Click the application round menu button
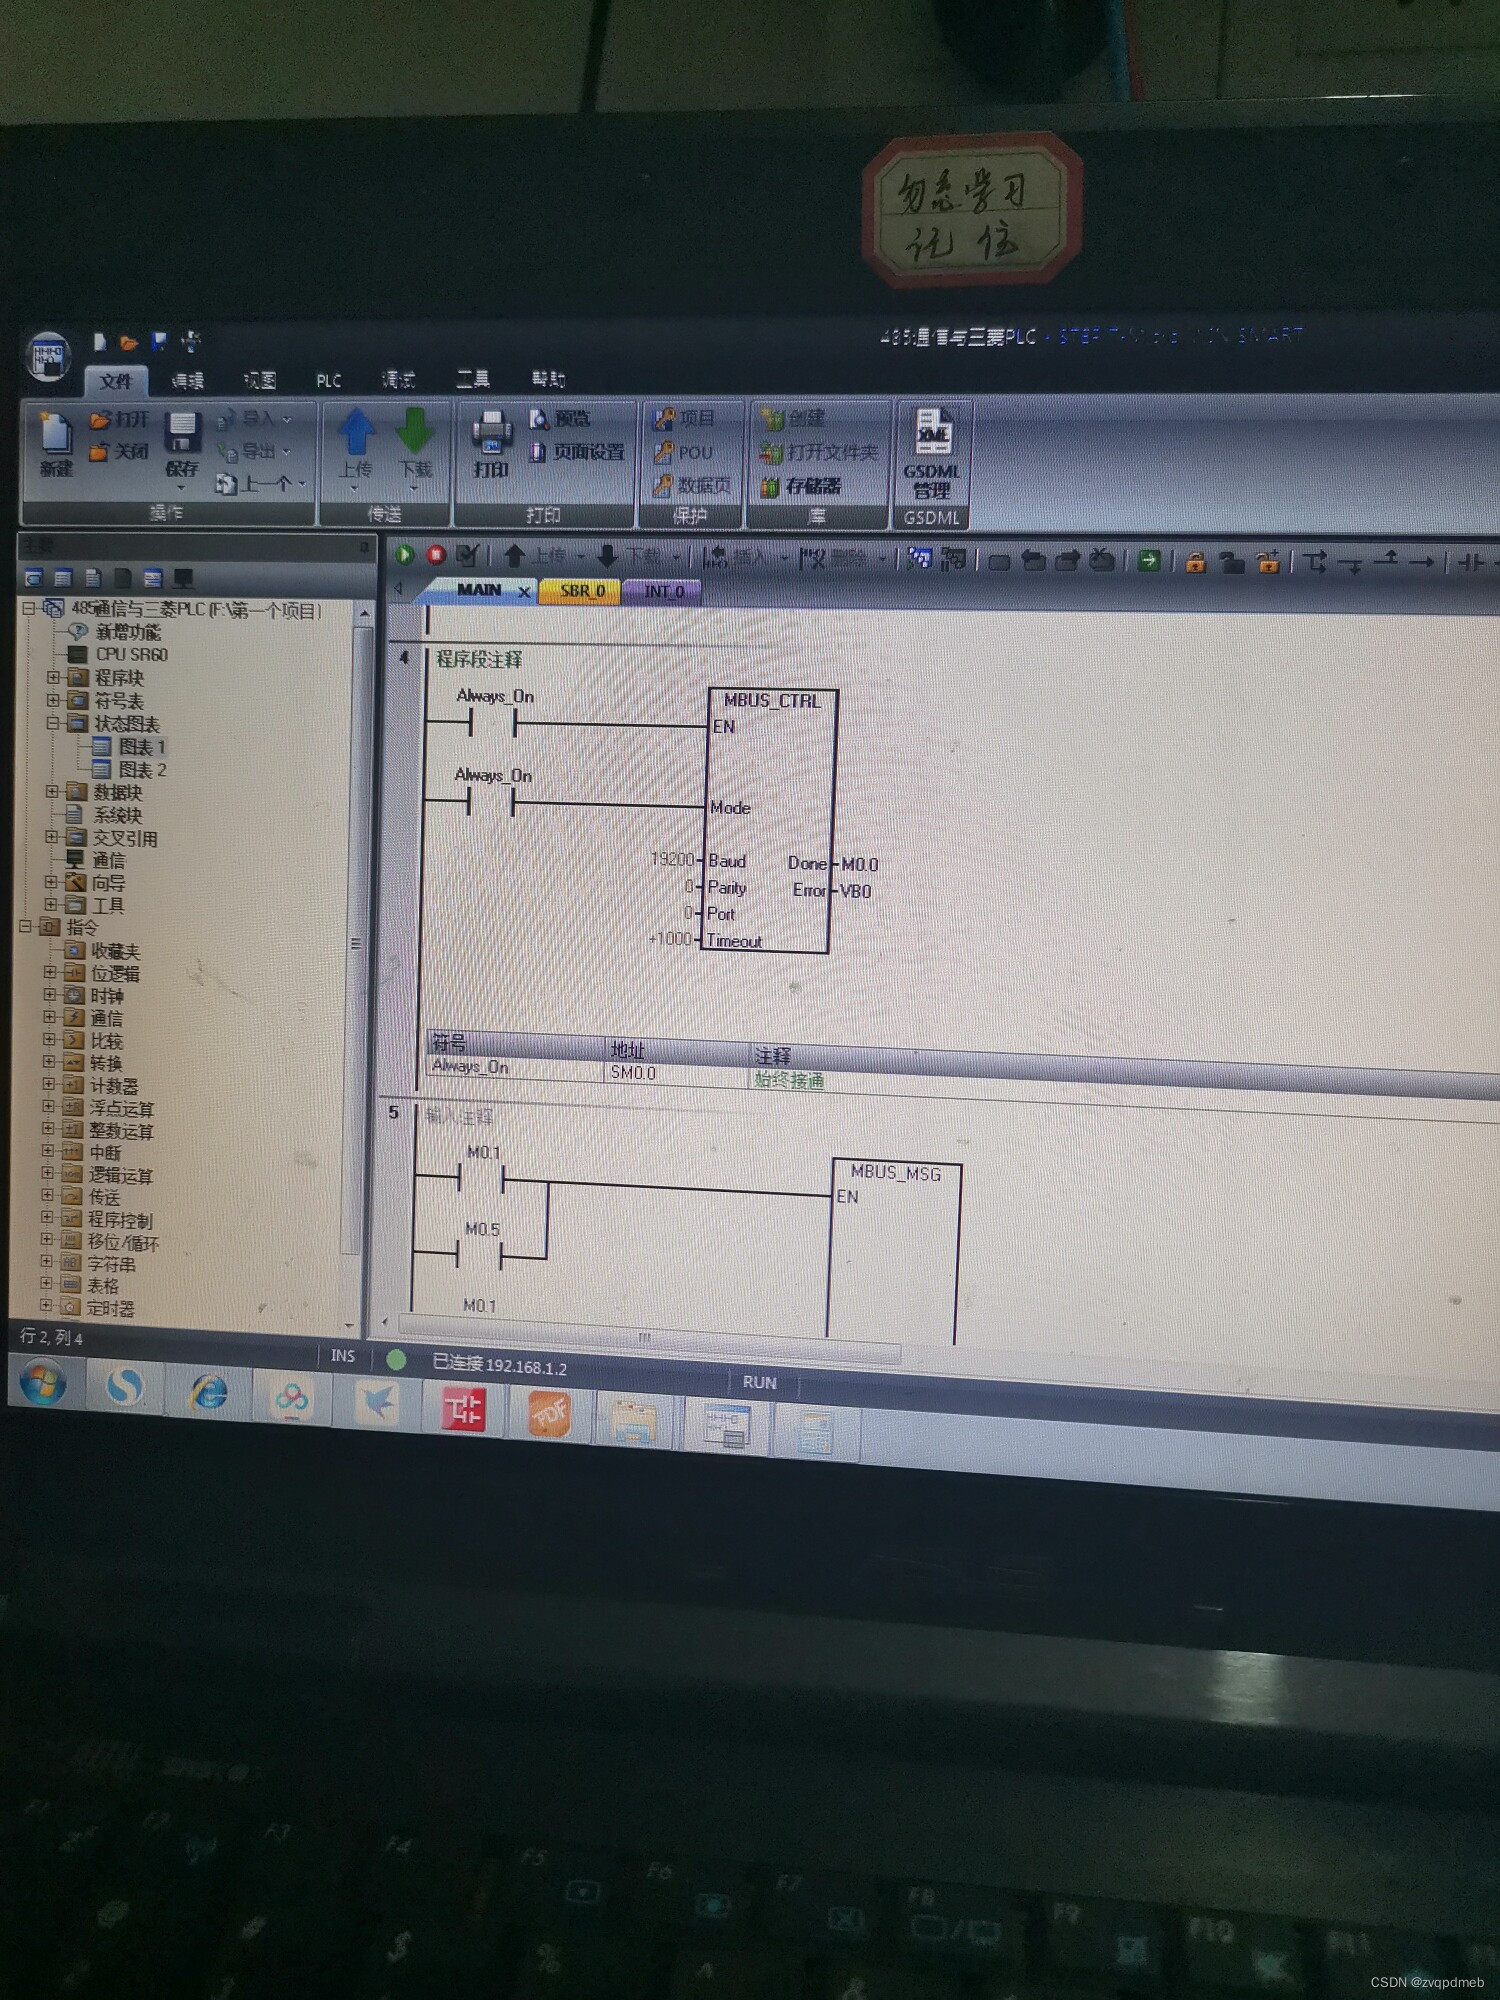Image resolution: width=1500 pixels, height=2000 pixels. point(48,357)
